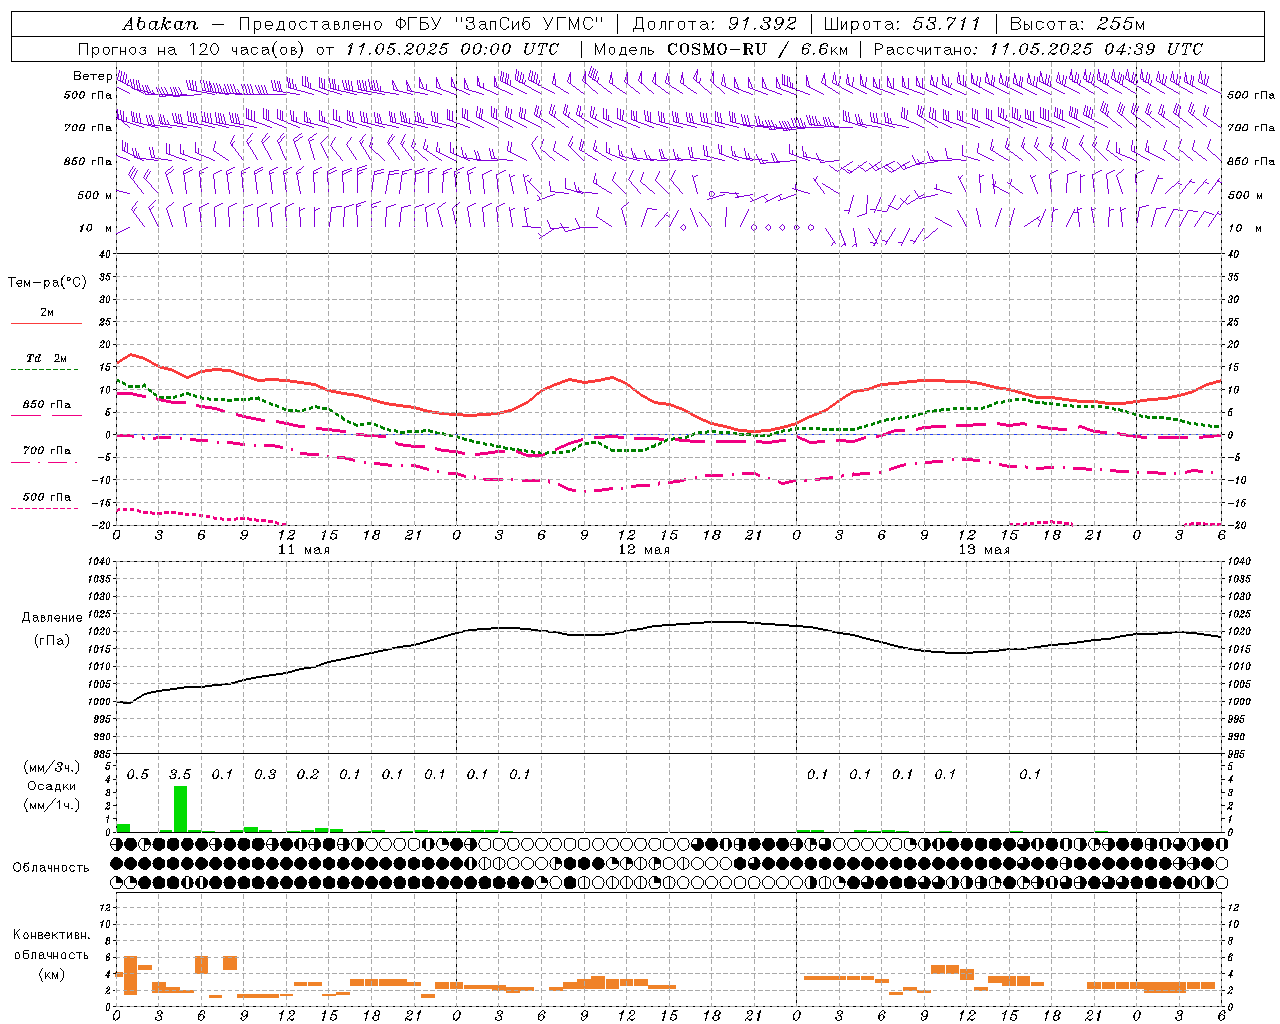Image resolution: width=1280 pixels, height=1024 pixels.
Task: Click the "13 мая" date label
Action: (984, 550)
